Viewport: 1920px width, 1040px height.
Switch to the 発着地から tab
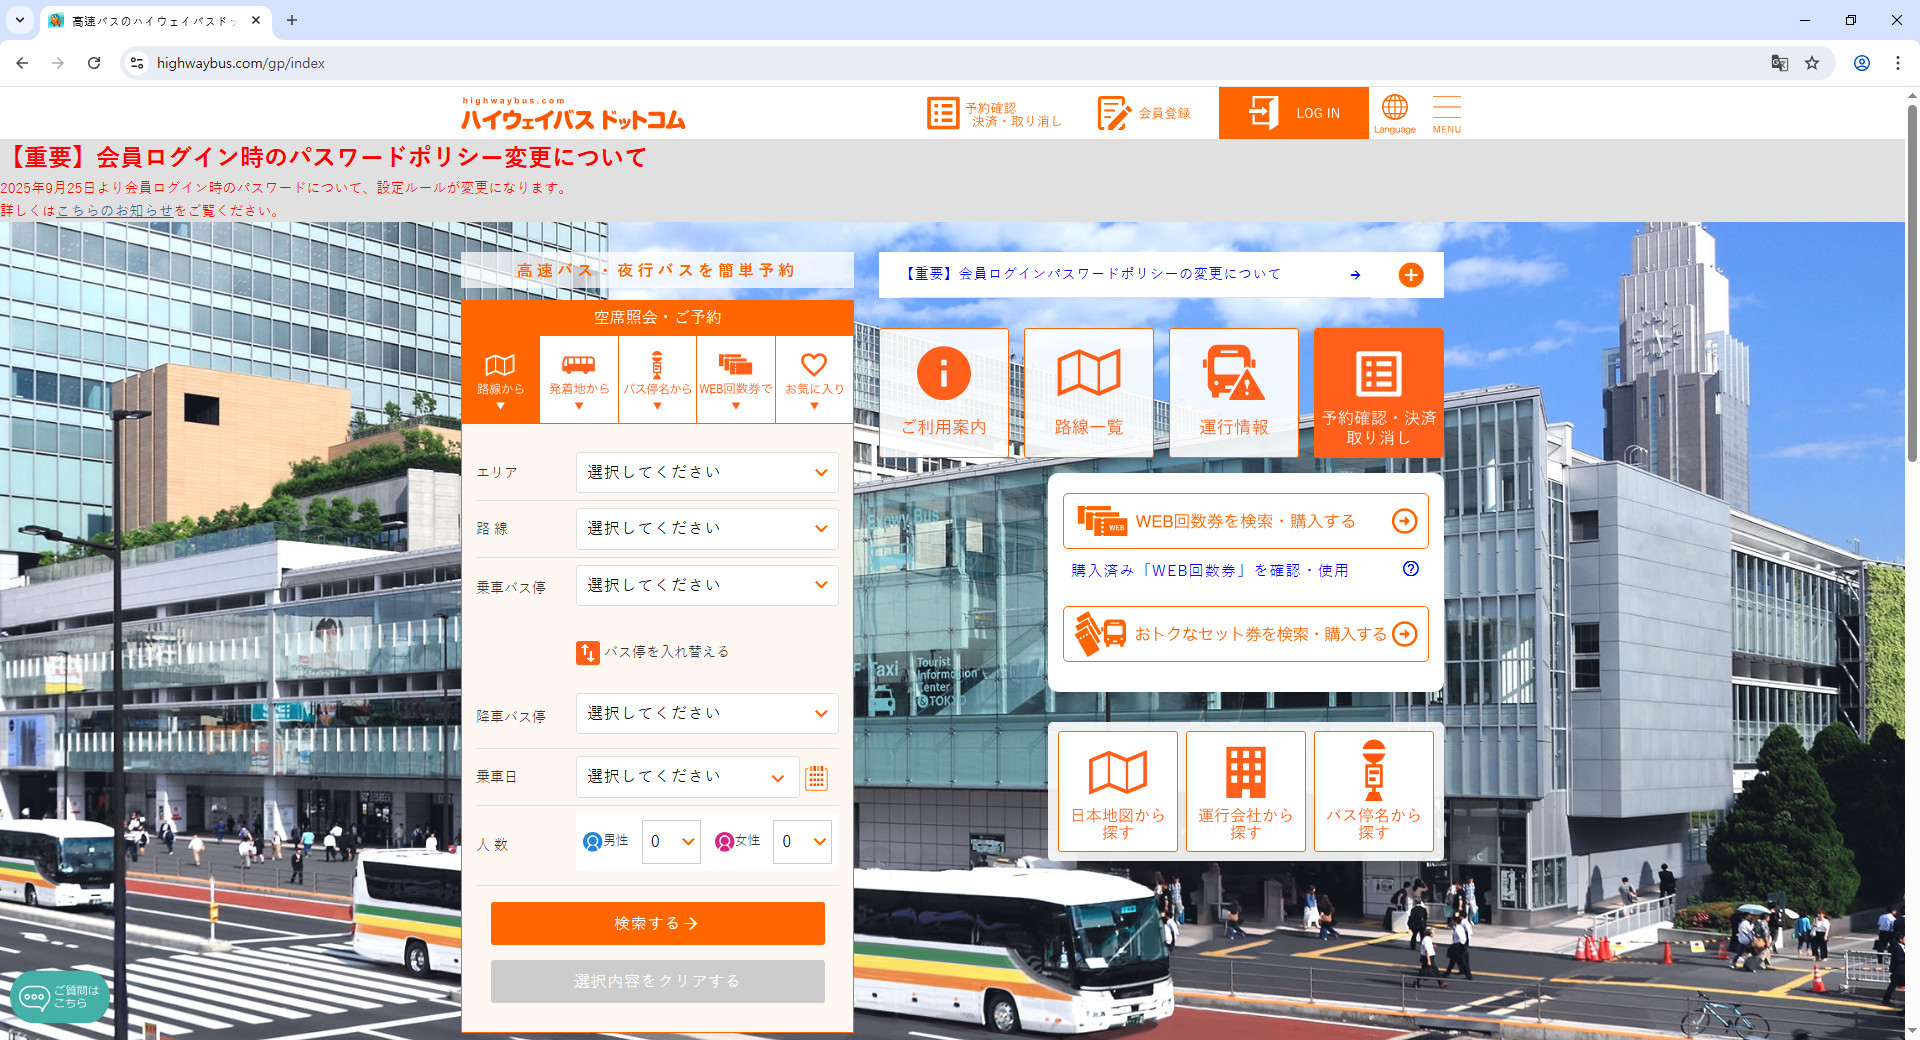pos(578,380)
